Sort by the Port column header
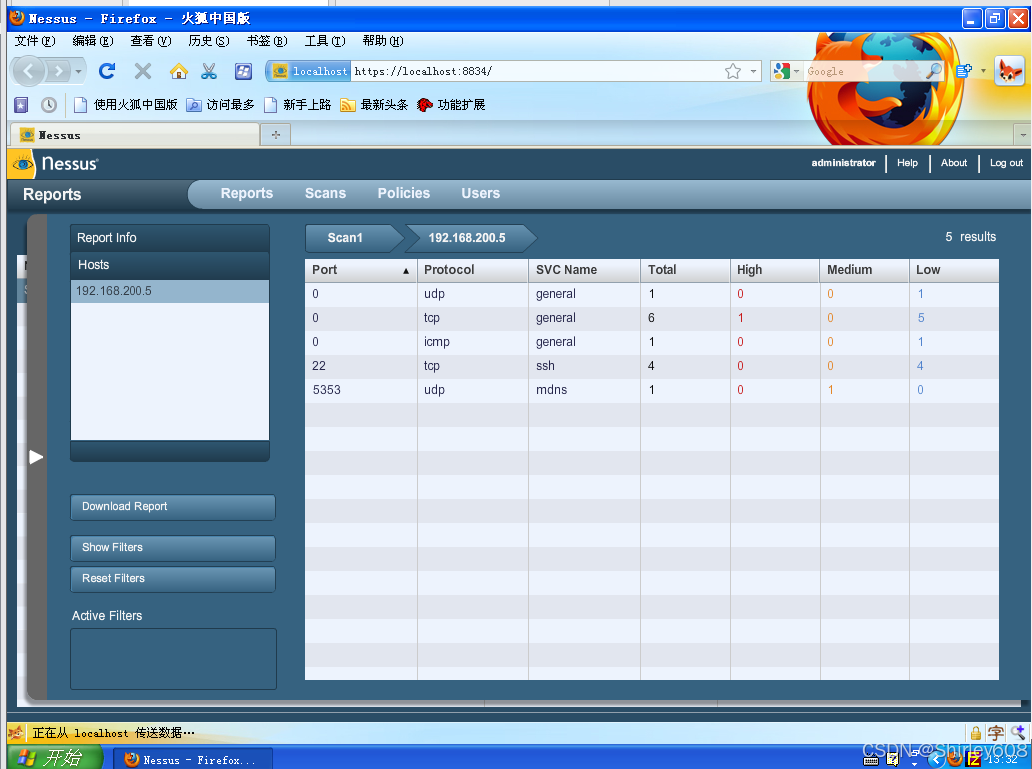The width and height of the screenshot is (1032, 769). [x=361, y=270]
